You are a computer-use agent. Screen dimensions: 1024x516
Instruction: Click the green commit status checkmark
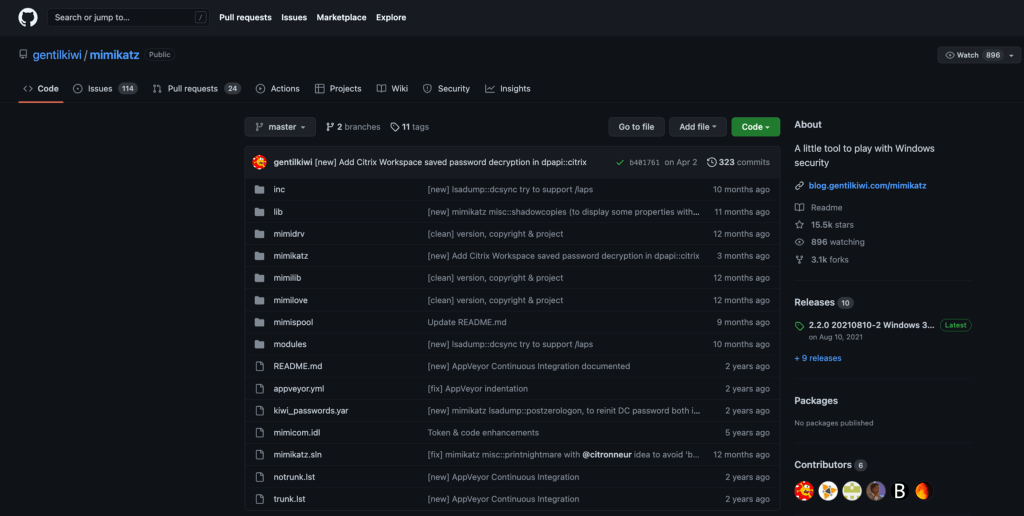click(x=620, y=162)
